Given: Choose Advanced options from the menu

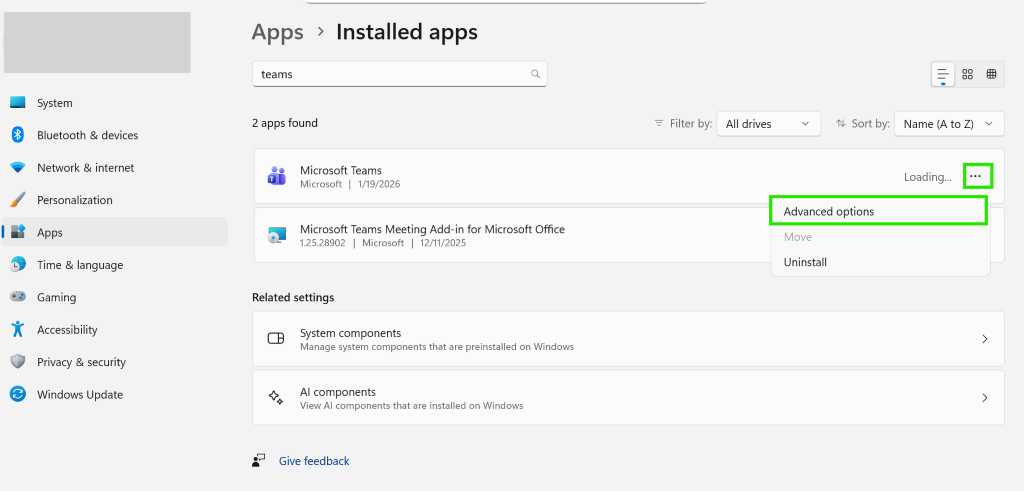Looking at the screenshot, I should [878, 212].
